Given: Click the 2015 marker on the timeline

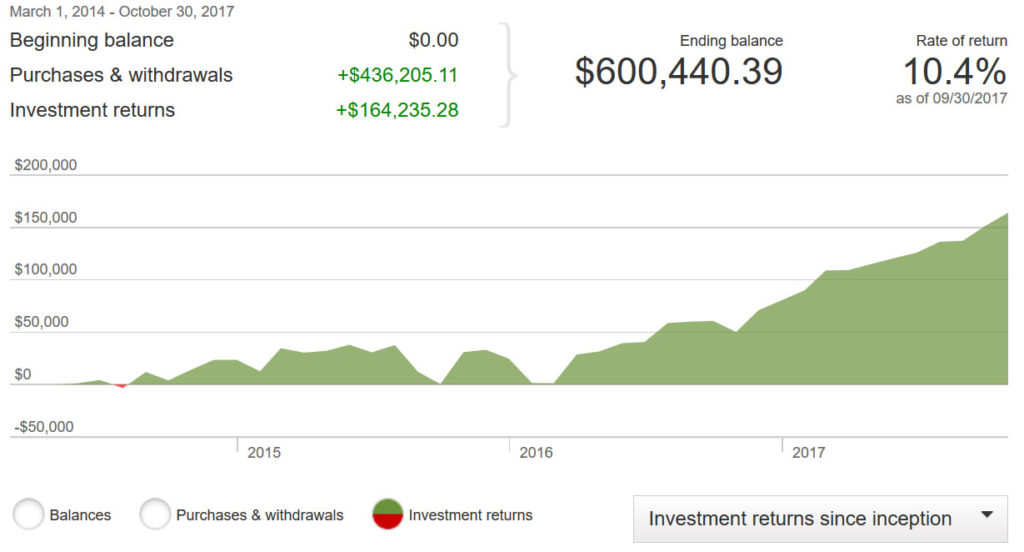Looking at the screenshot, I should coord(264,452).
